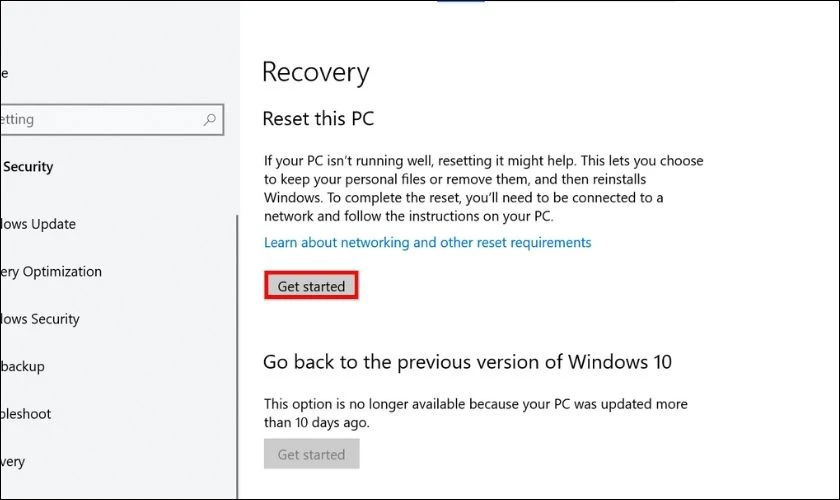Click the thin blue bar at window top

coord(461,1)
